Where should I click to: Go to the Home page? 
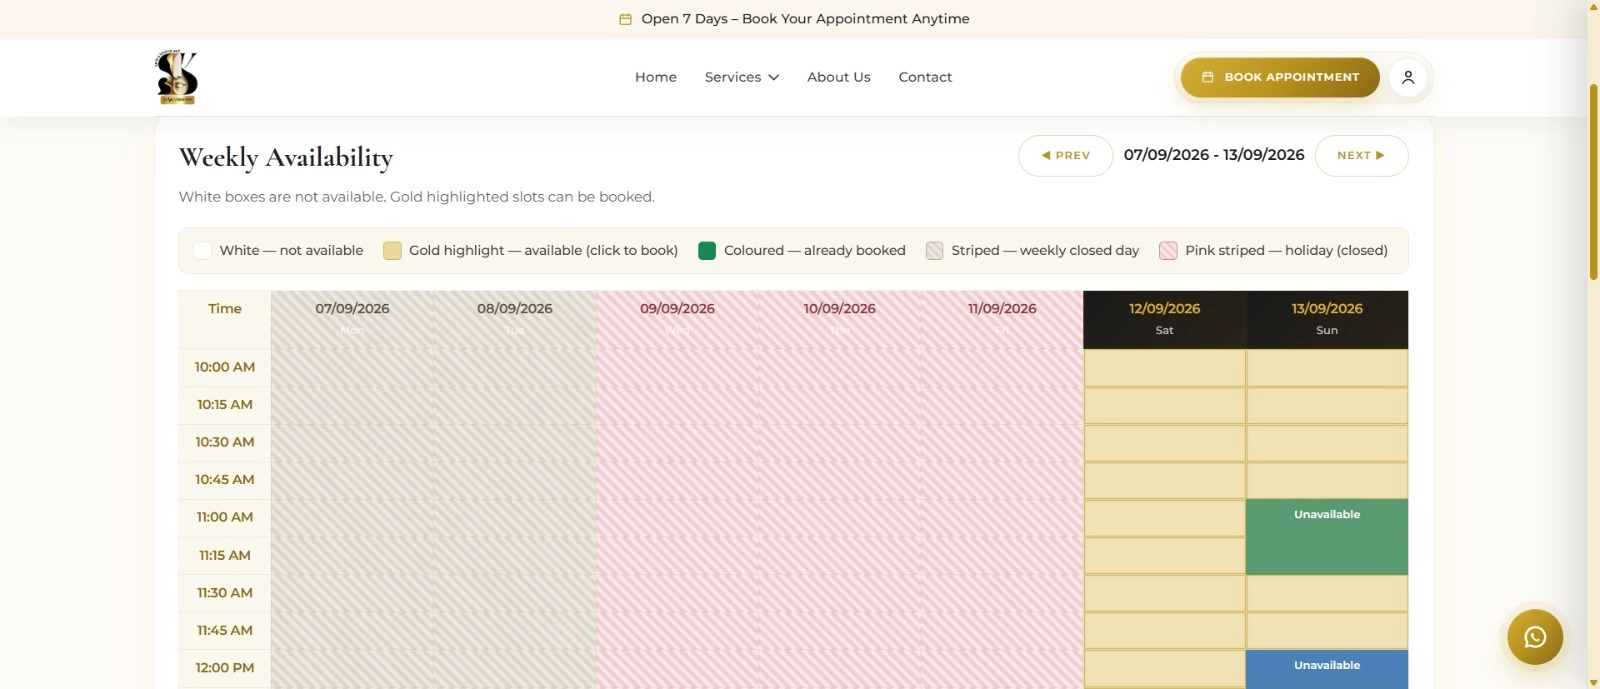click(656, 77)
